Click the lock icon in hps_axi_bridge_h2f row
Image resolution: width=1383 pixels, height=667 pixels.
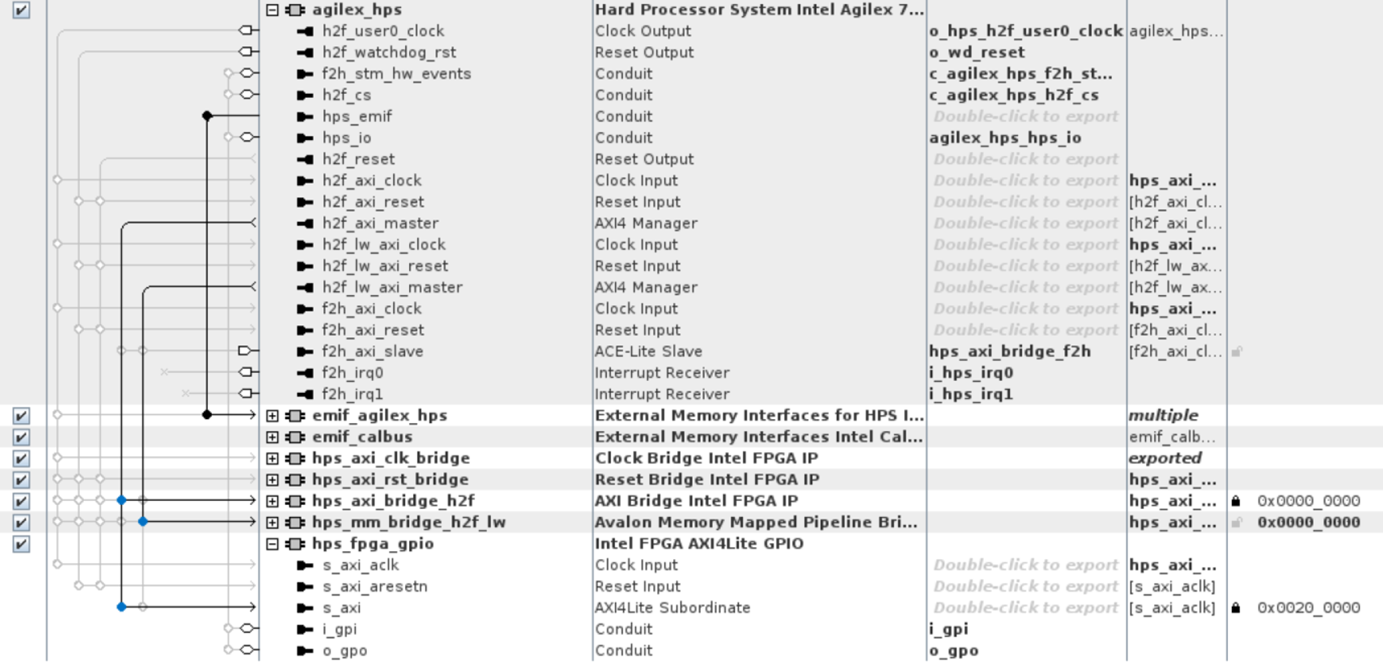(x=1236, y=501)
